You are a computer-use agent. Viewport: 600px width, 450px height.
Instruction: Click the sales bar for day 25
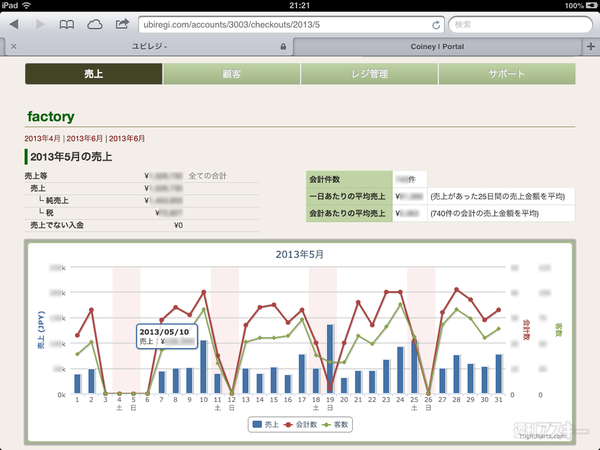pos(414,366)
